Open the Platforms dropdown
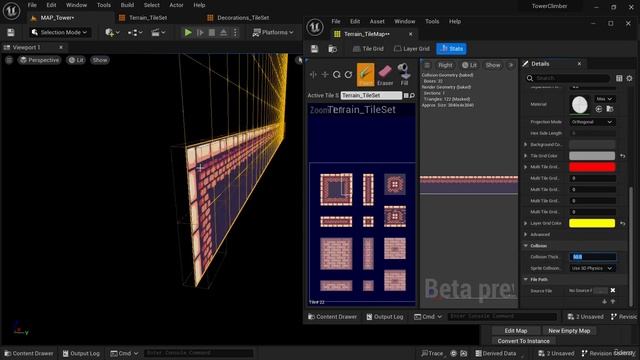 coord(273,32)
